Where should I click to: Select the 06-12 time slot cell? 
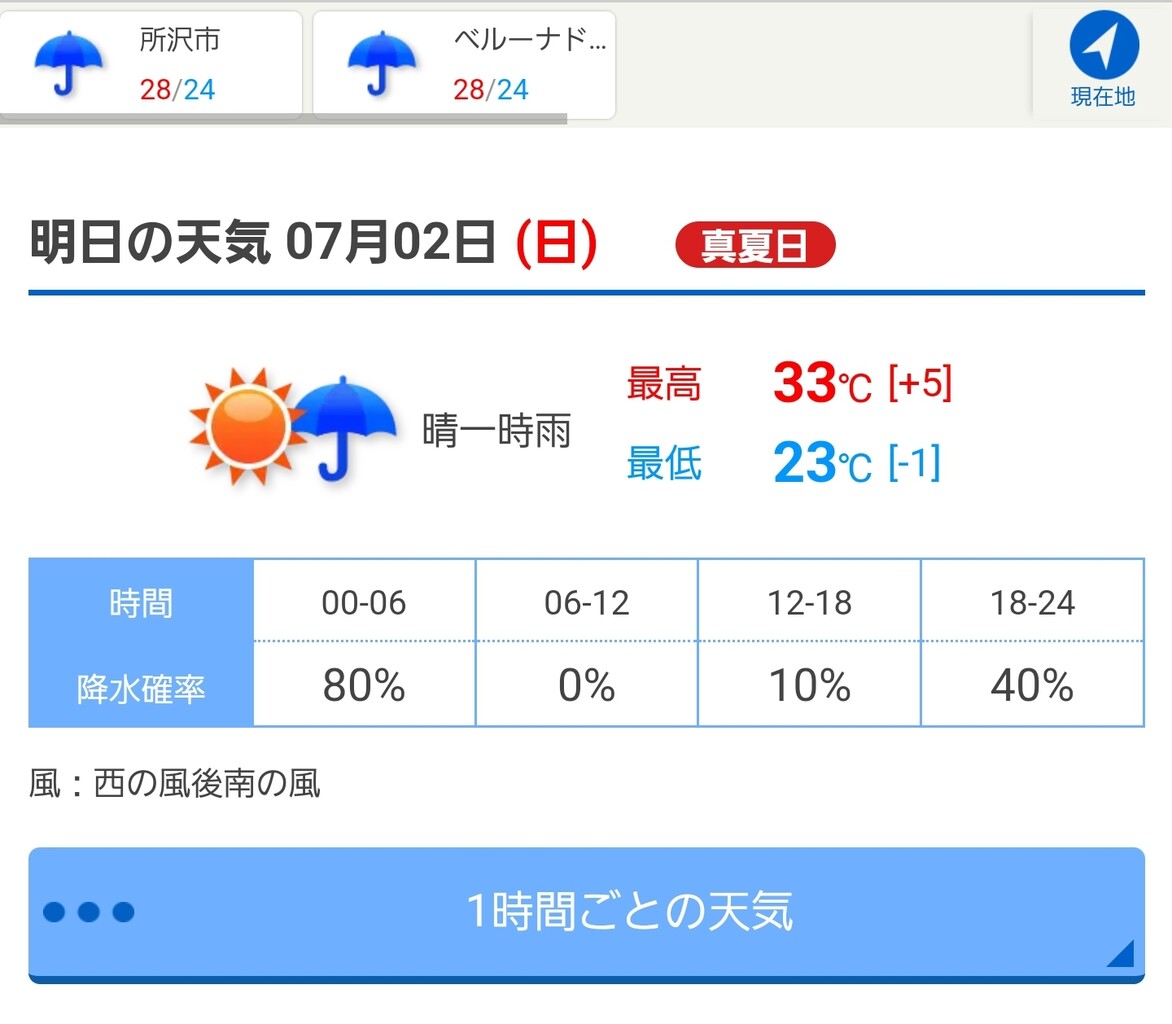pos(587,602)
